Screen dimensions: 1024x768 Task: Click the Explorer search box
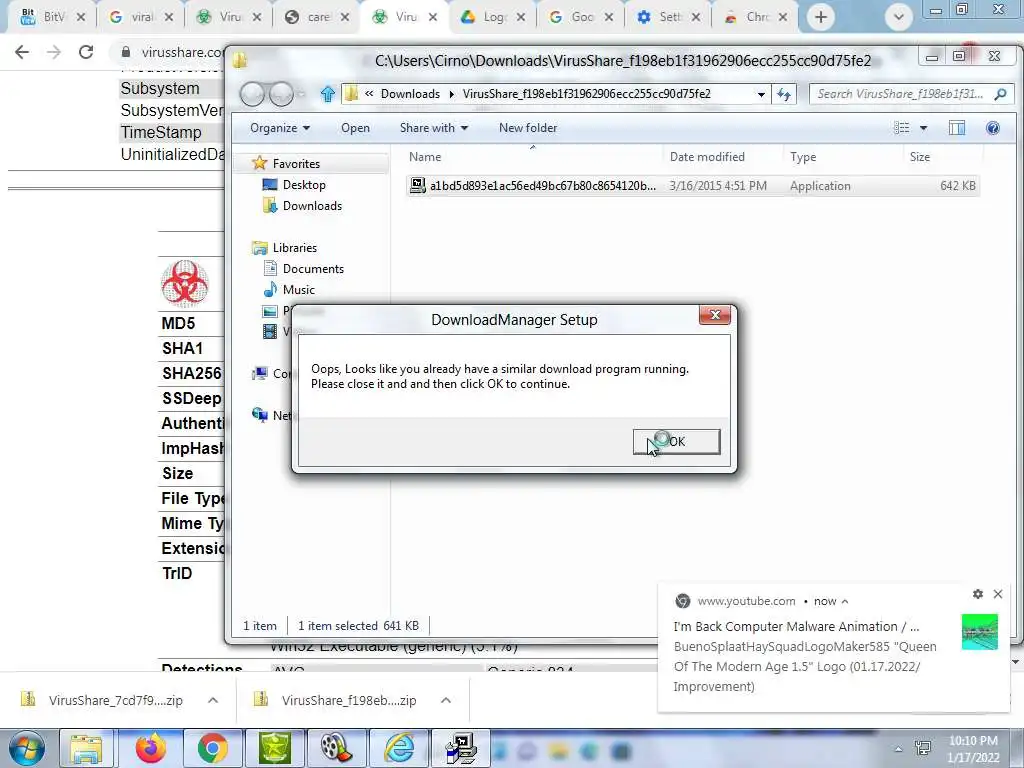click(x=910, y=94)
